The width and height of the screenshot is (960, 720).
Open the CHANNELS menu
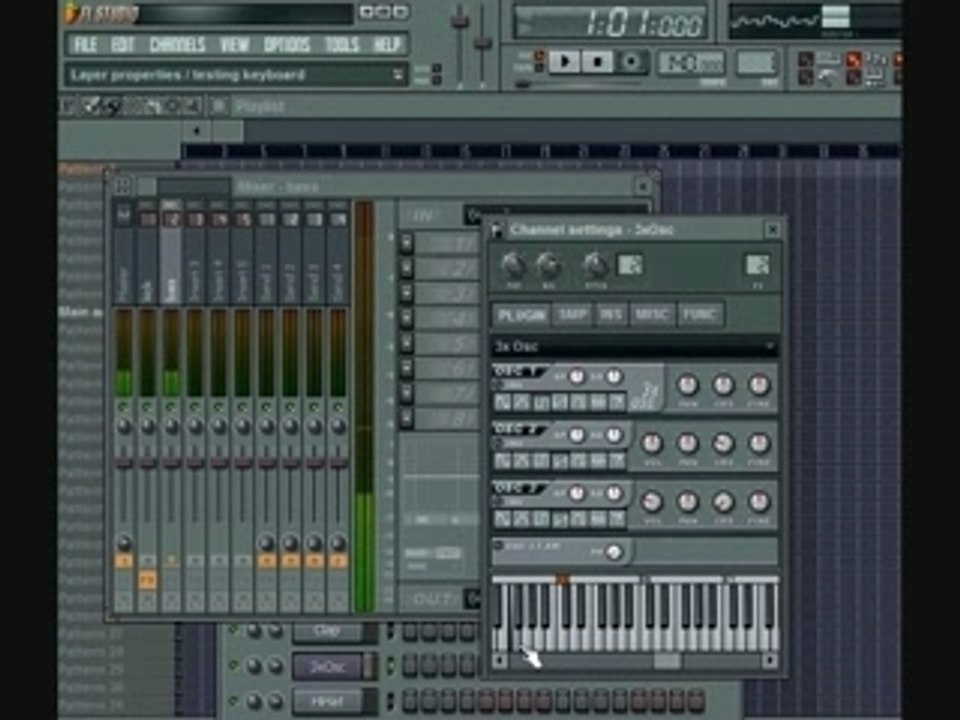177,45
